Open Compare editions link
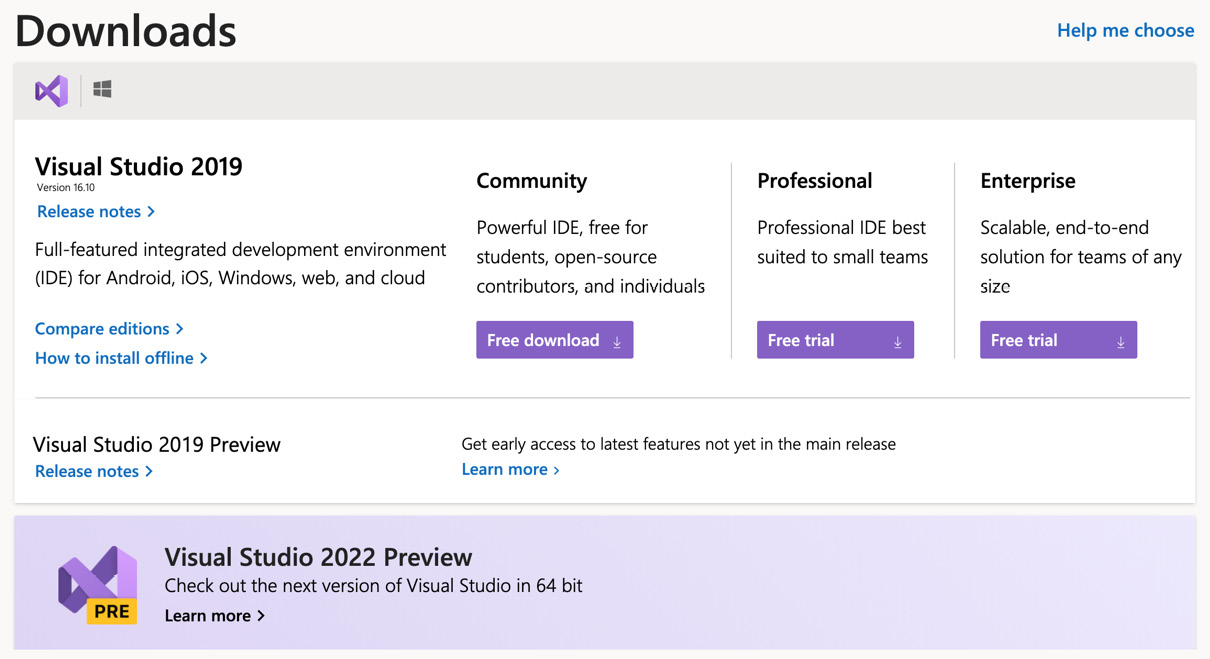The height and width of the screenshot is (659, 1210). click(x=109, y=328)
